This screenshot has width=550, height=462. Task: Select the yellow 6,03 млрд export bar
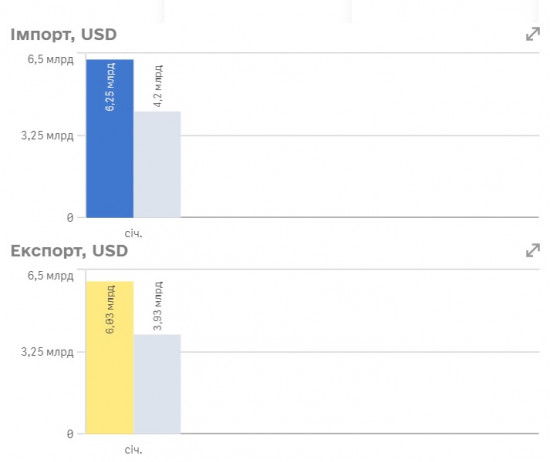110,357
